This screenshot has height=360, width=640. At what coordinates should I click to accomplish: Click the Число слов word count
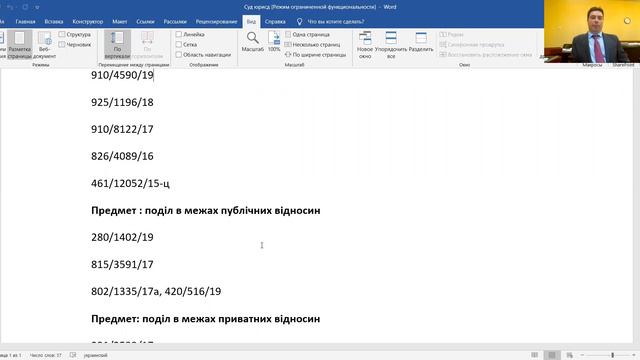(45, 355)
